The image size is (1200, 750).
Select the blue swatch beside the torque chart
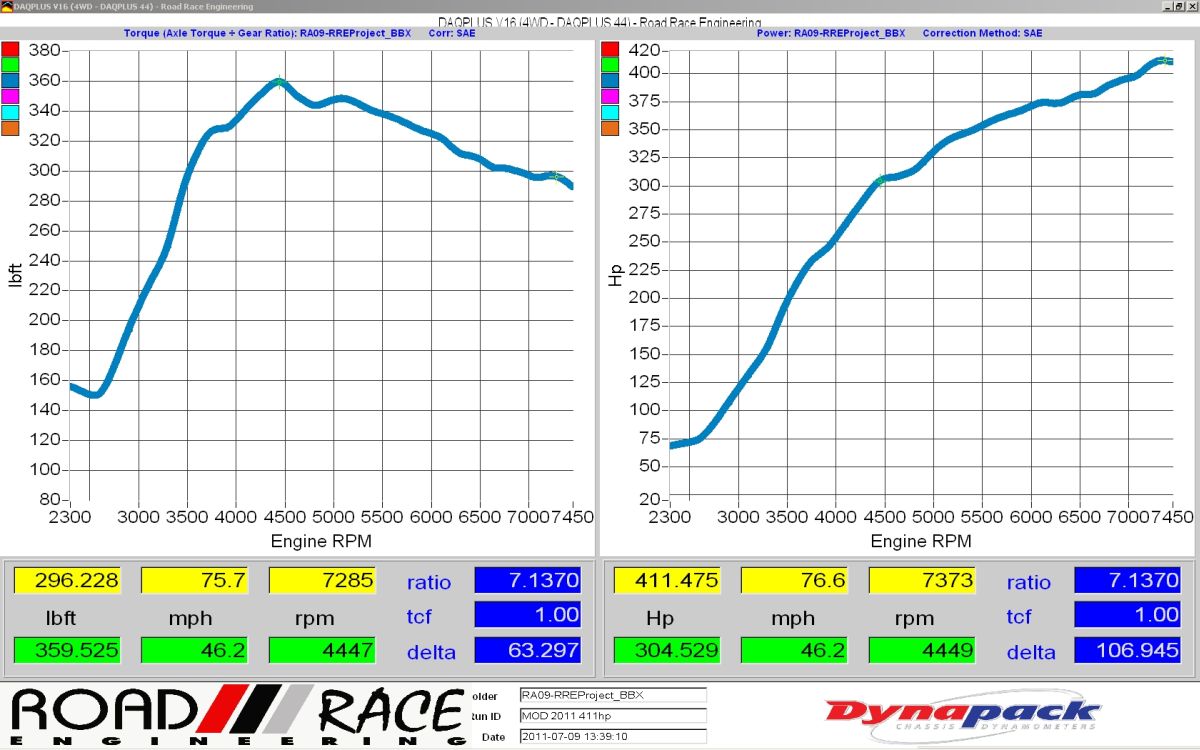pyautogui.click(x=9, y=80)
